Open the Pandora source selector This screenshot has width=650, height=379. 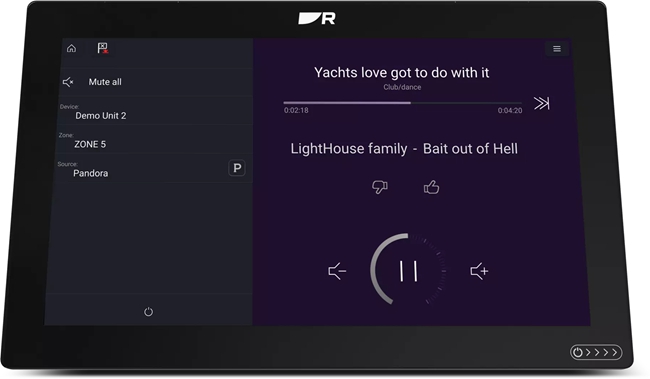pos(154,169)
